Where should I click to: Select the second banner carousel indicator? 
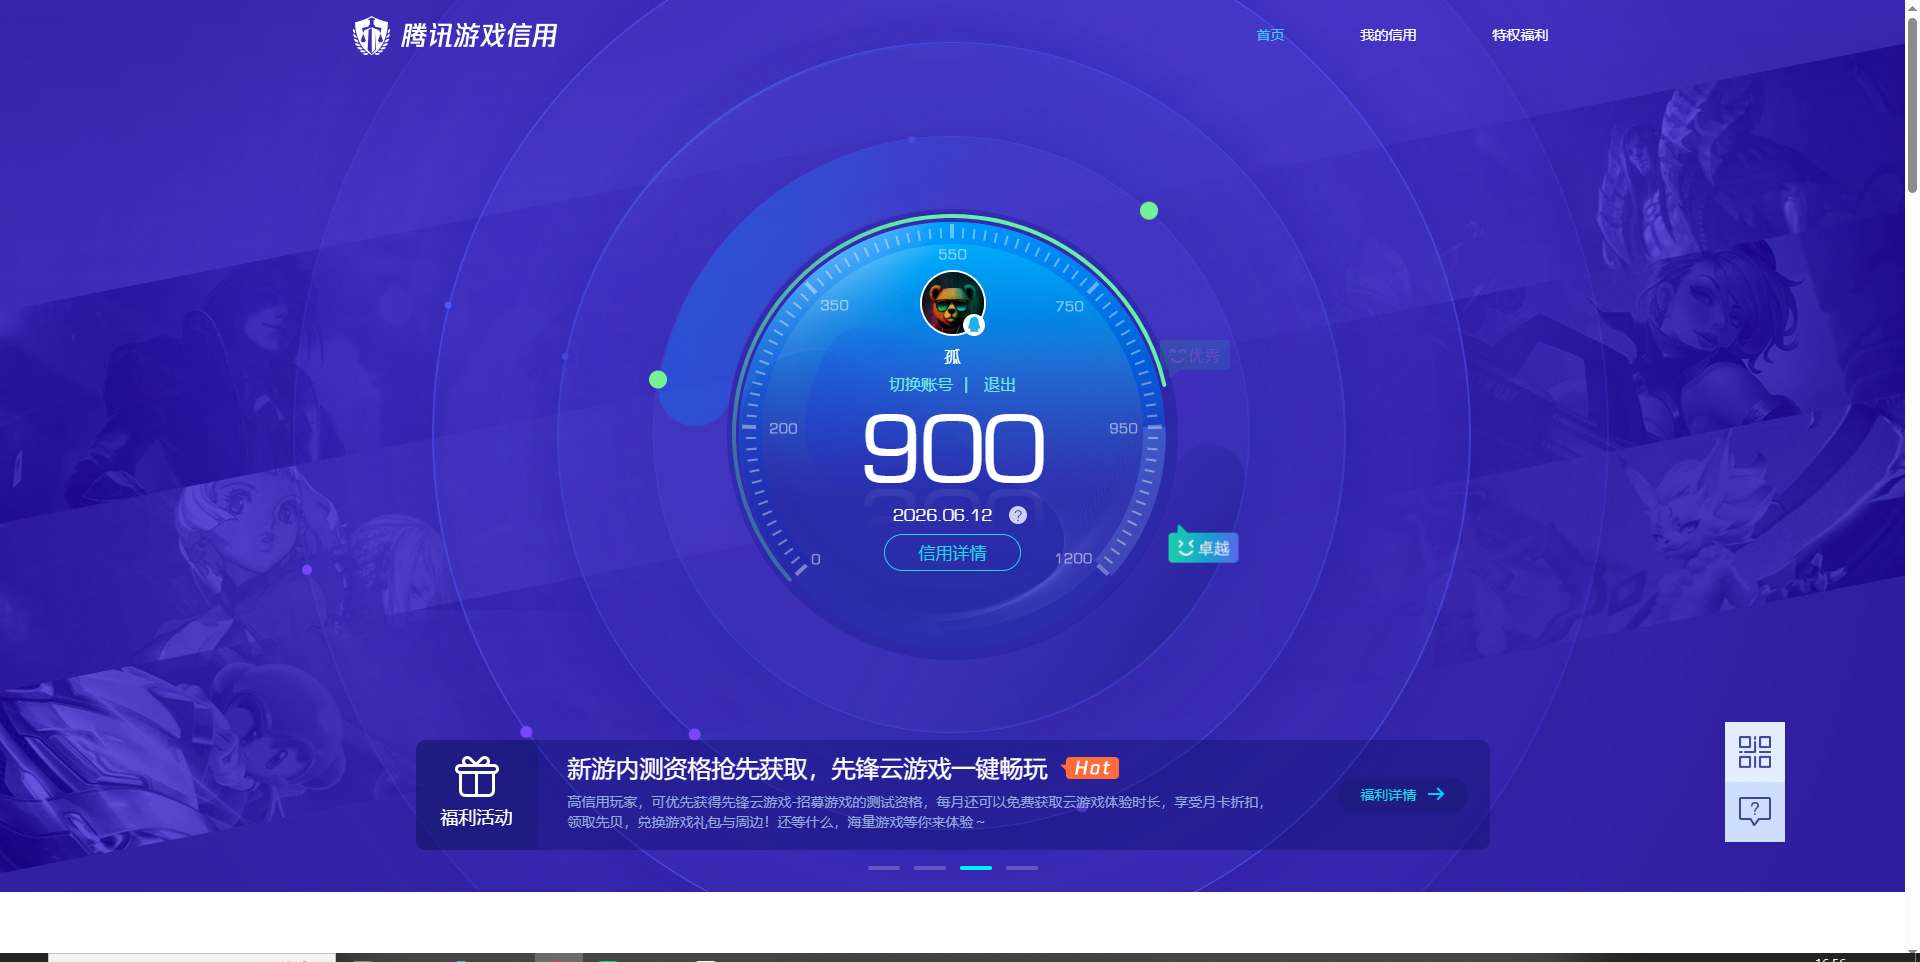pos(930,868)
